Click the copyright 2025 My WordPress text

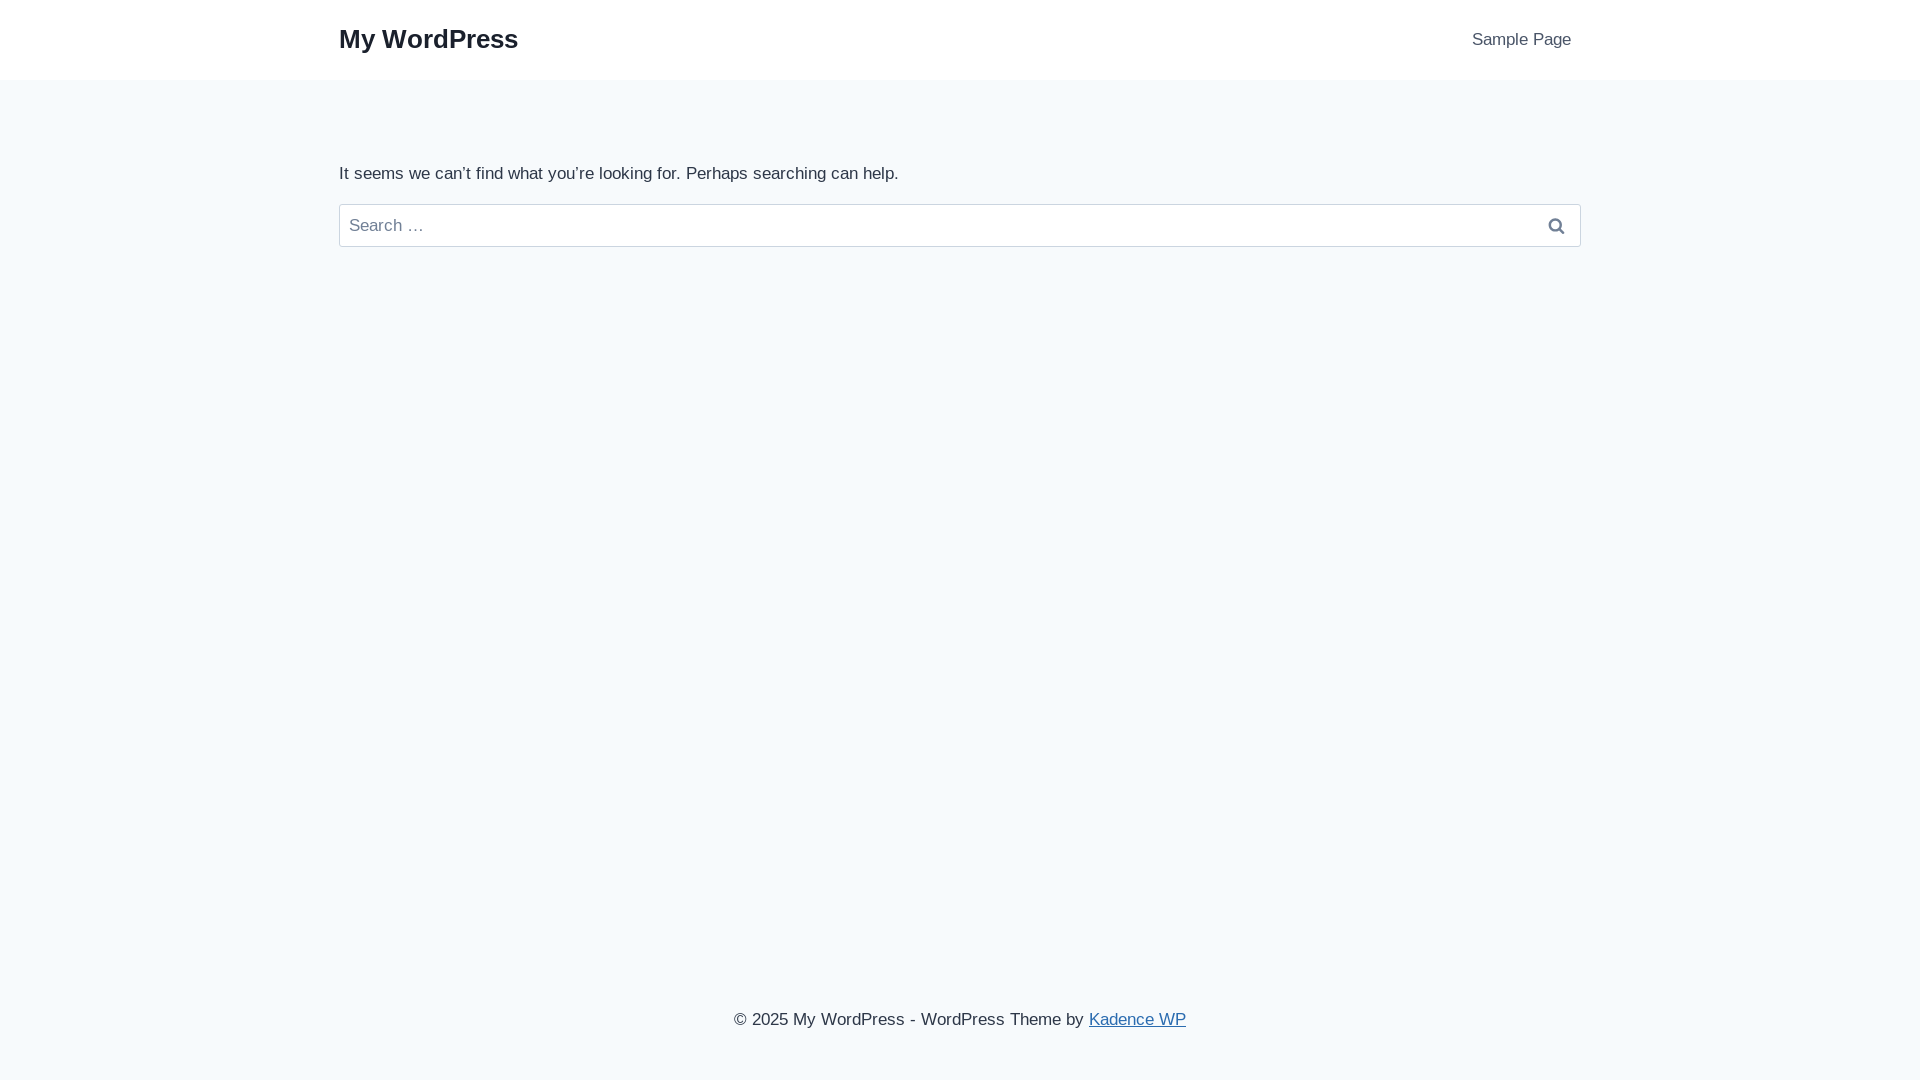click(819, 1019)
